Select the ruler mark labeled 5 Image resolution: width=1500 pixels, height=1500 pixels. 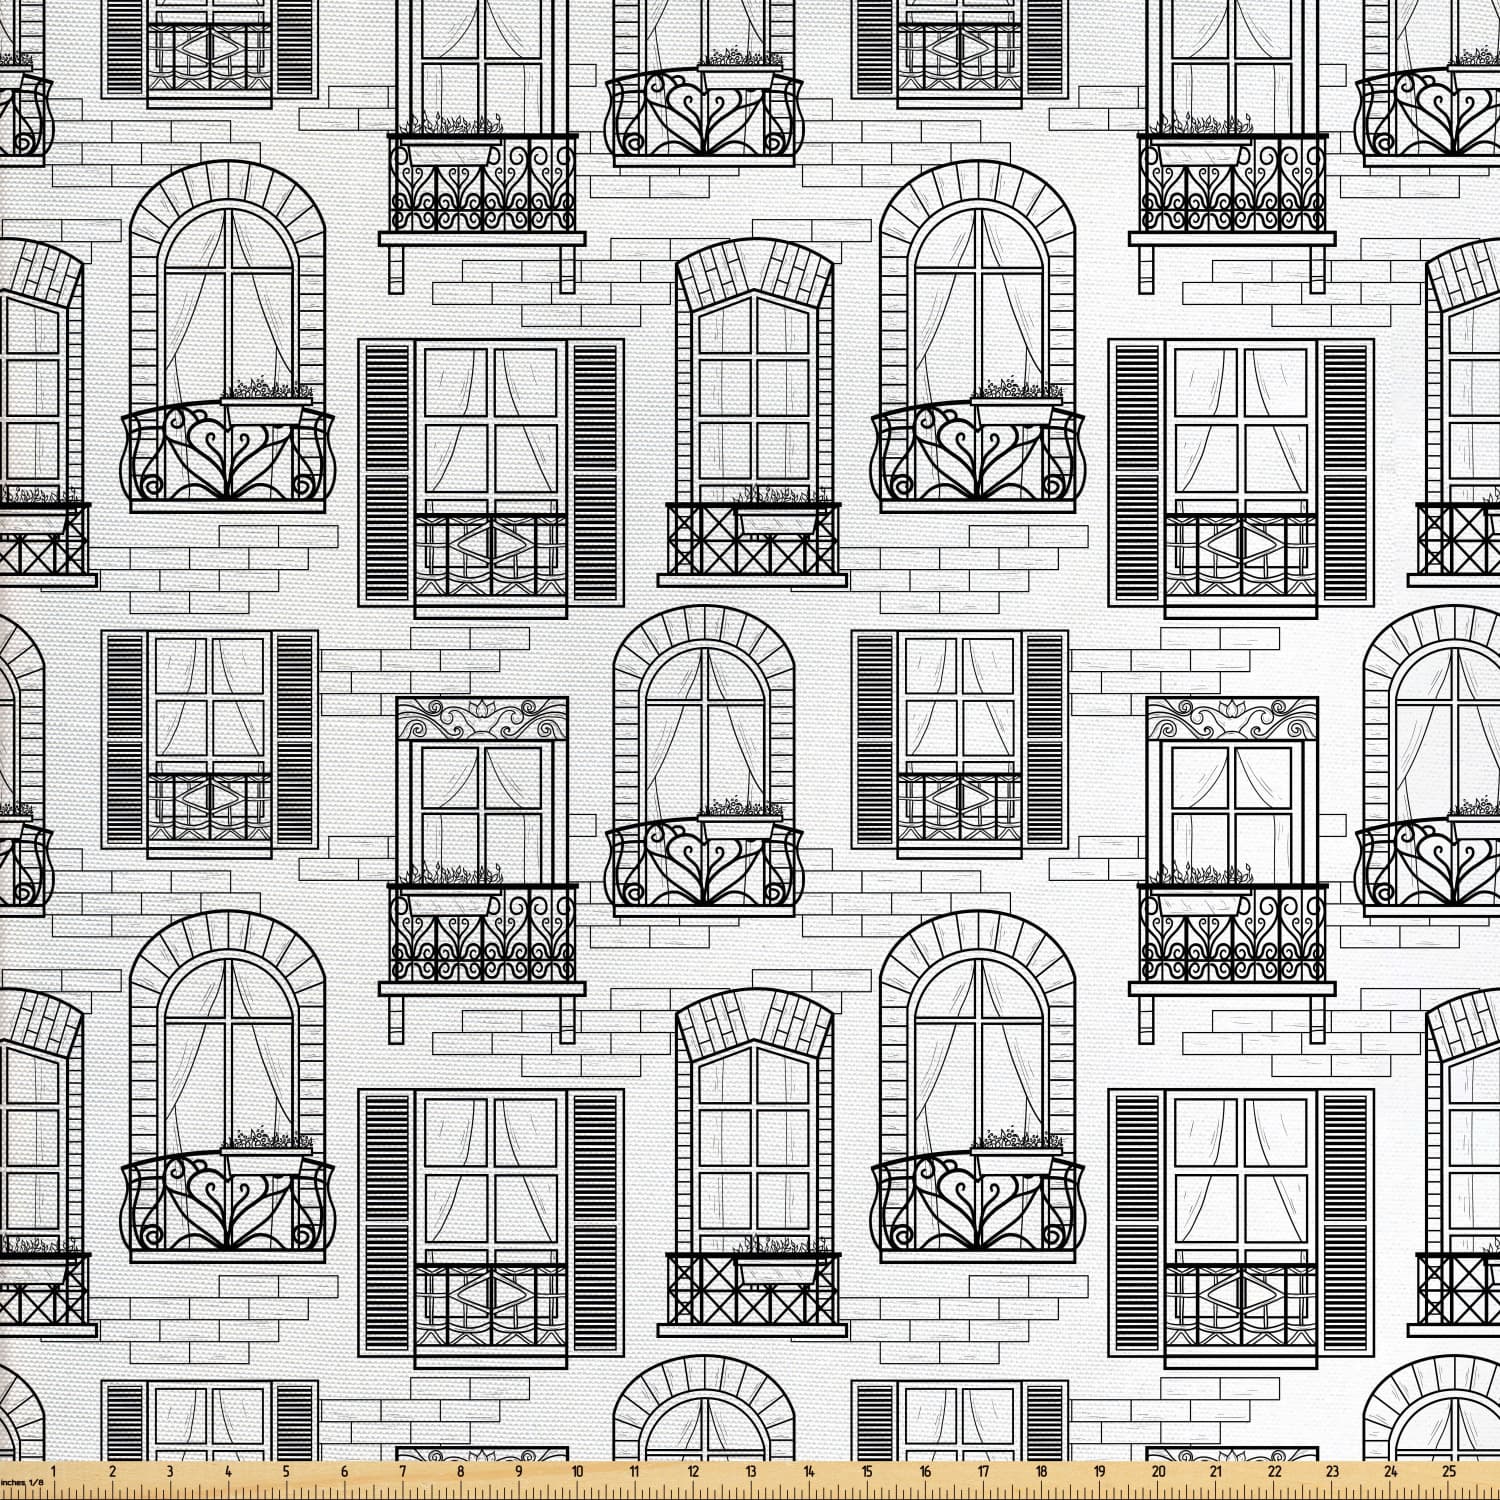click(x=286, y=1472)
